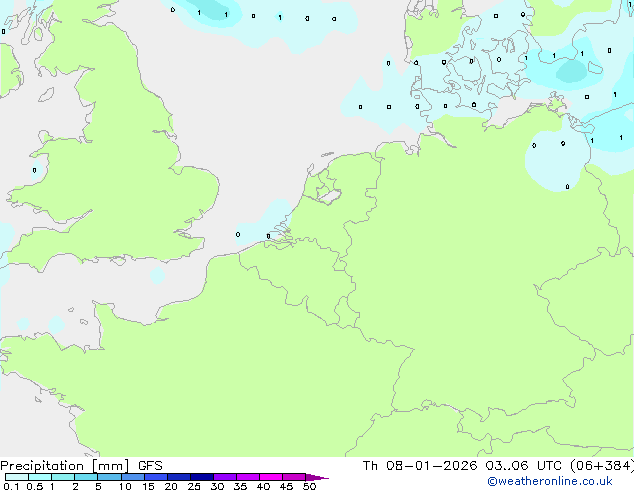Click the 20–25 mm legend color box

point(179,477)
